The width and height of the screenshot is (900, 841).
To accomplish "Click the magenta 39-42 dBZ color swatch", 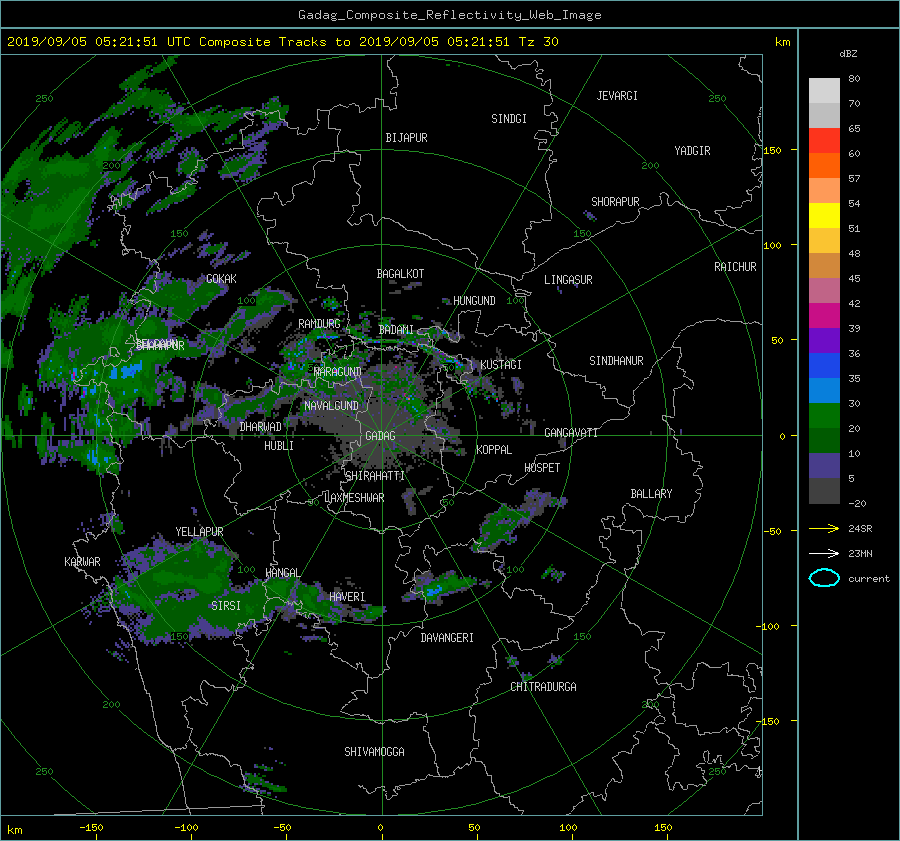I will pyautogui.click(x=824, y=316).
